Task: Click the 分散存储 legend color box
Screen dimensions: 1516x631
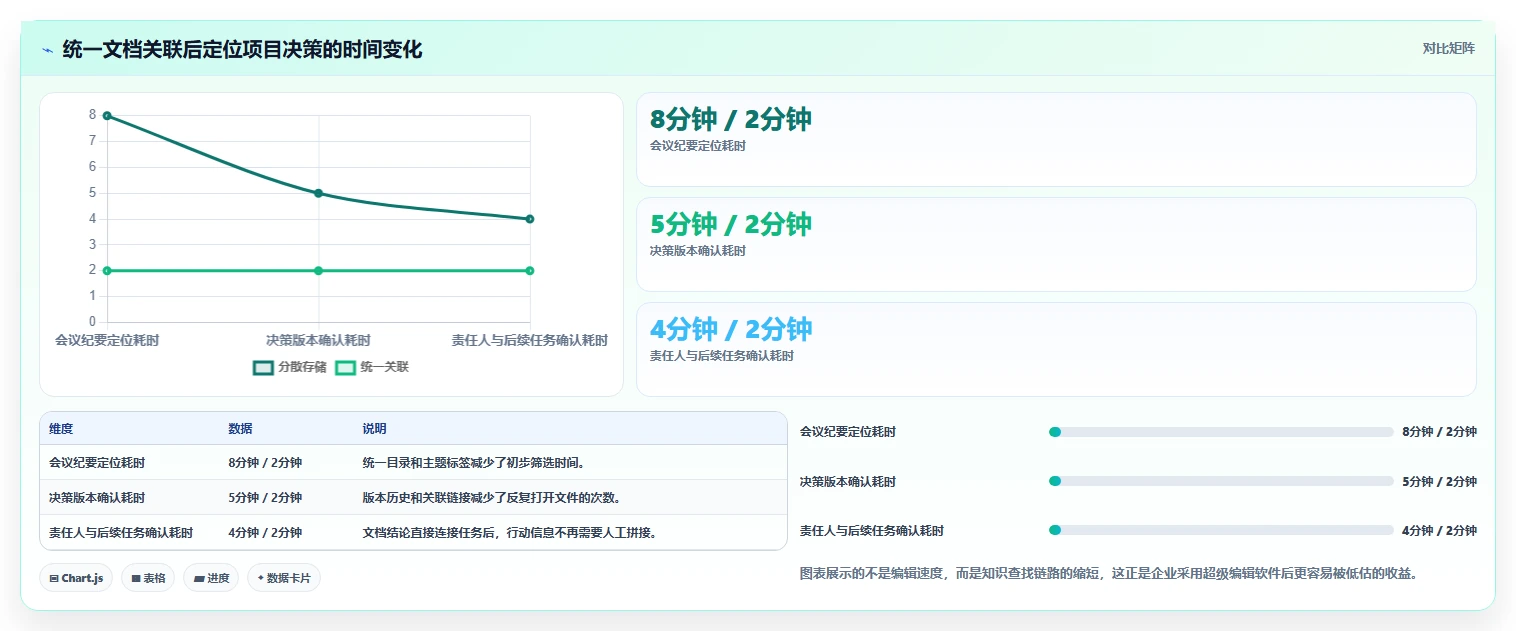Action: pyautogui.click(x=263, y=367)
